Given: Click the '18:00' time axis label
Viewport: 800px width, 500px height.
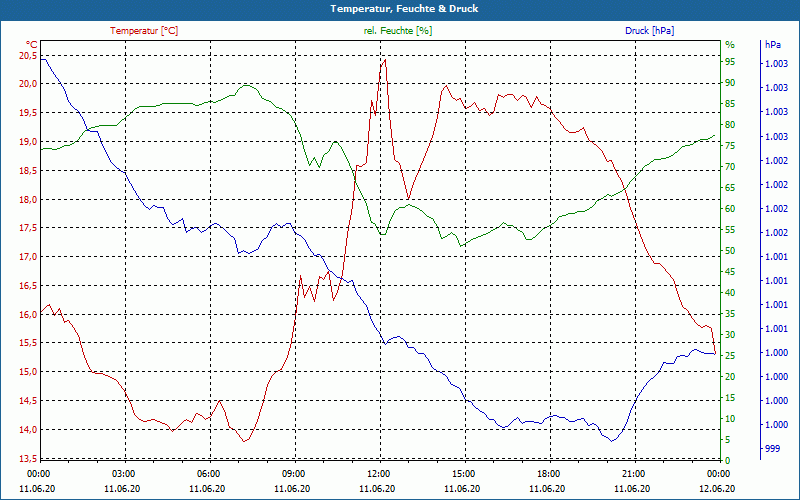Looking at the screenshot, I should pyautogui.click(x=548, y=473).
